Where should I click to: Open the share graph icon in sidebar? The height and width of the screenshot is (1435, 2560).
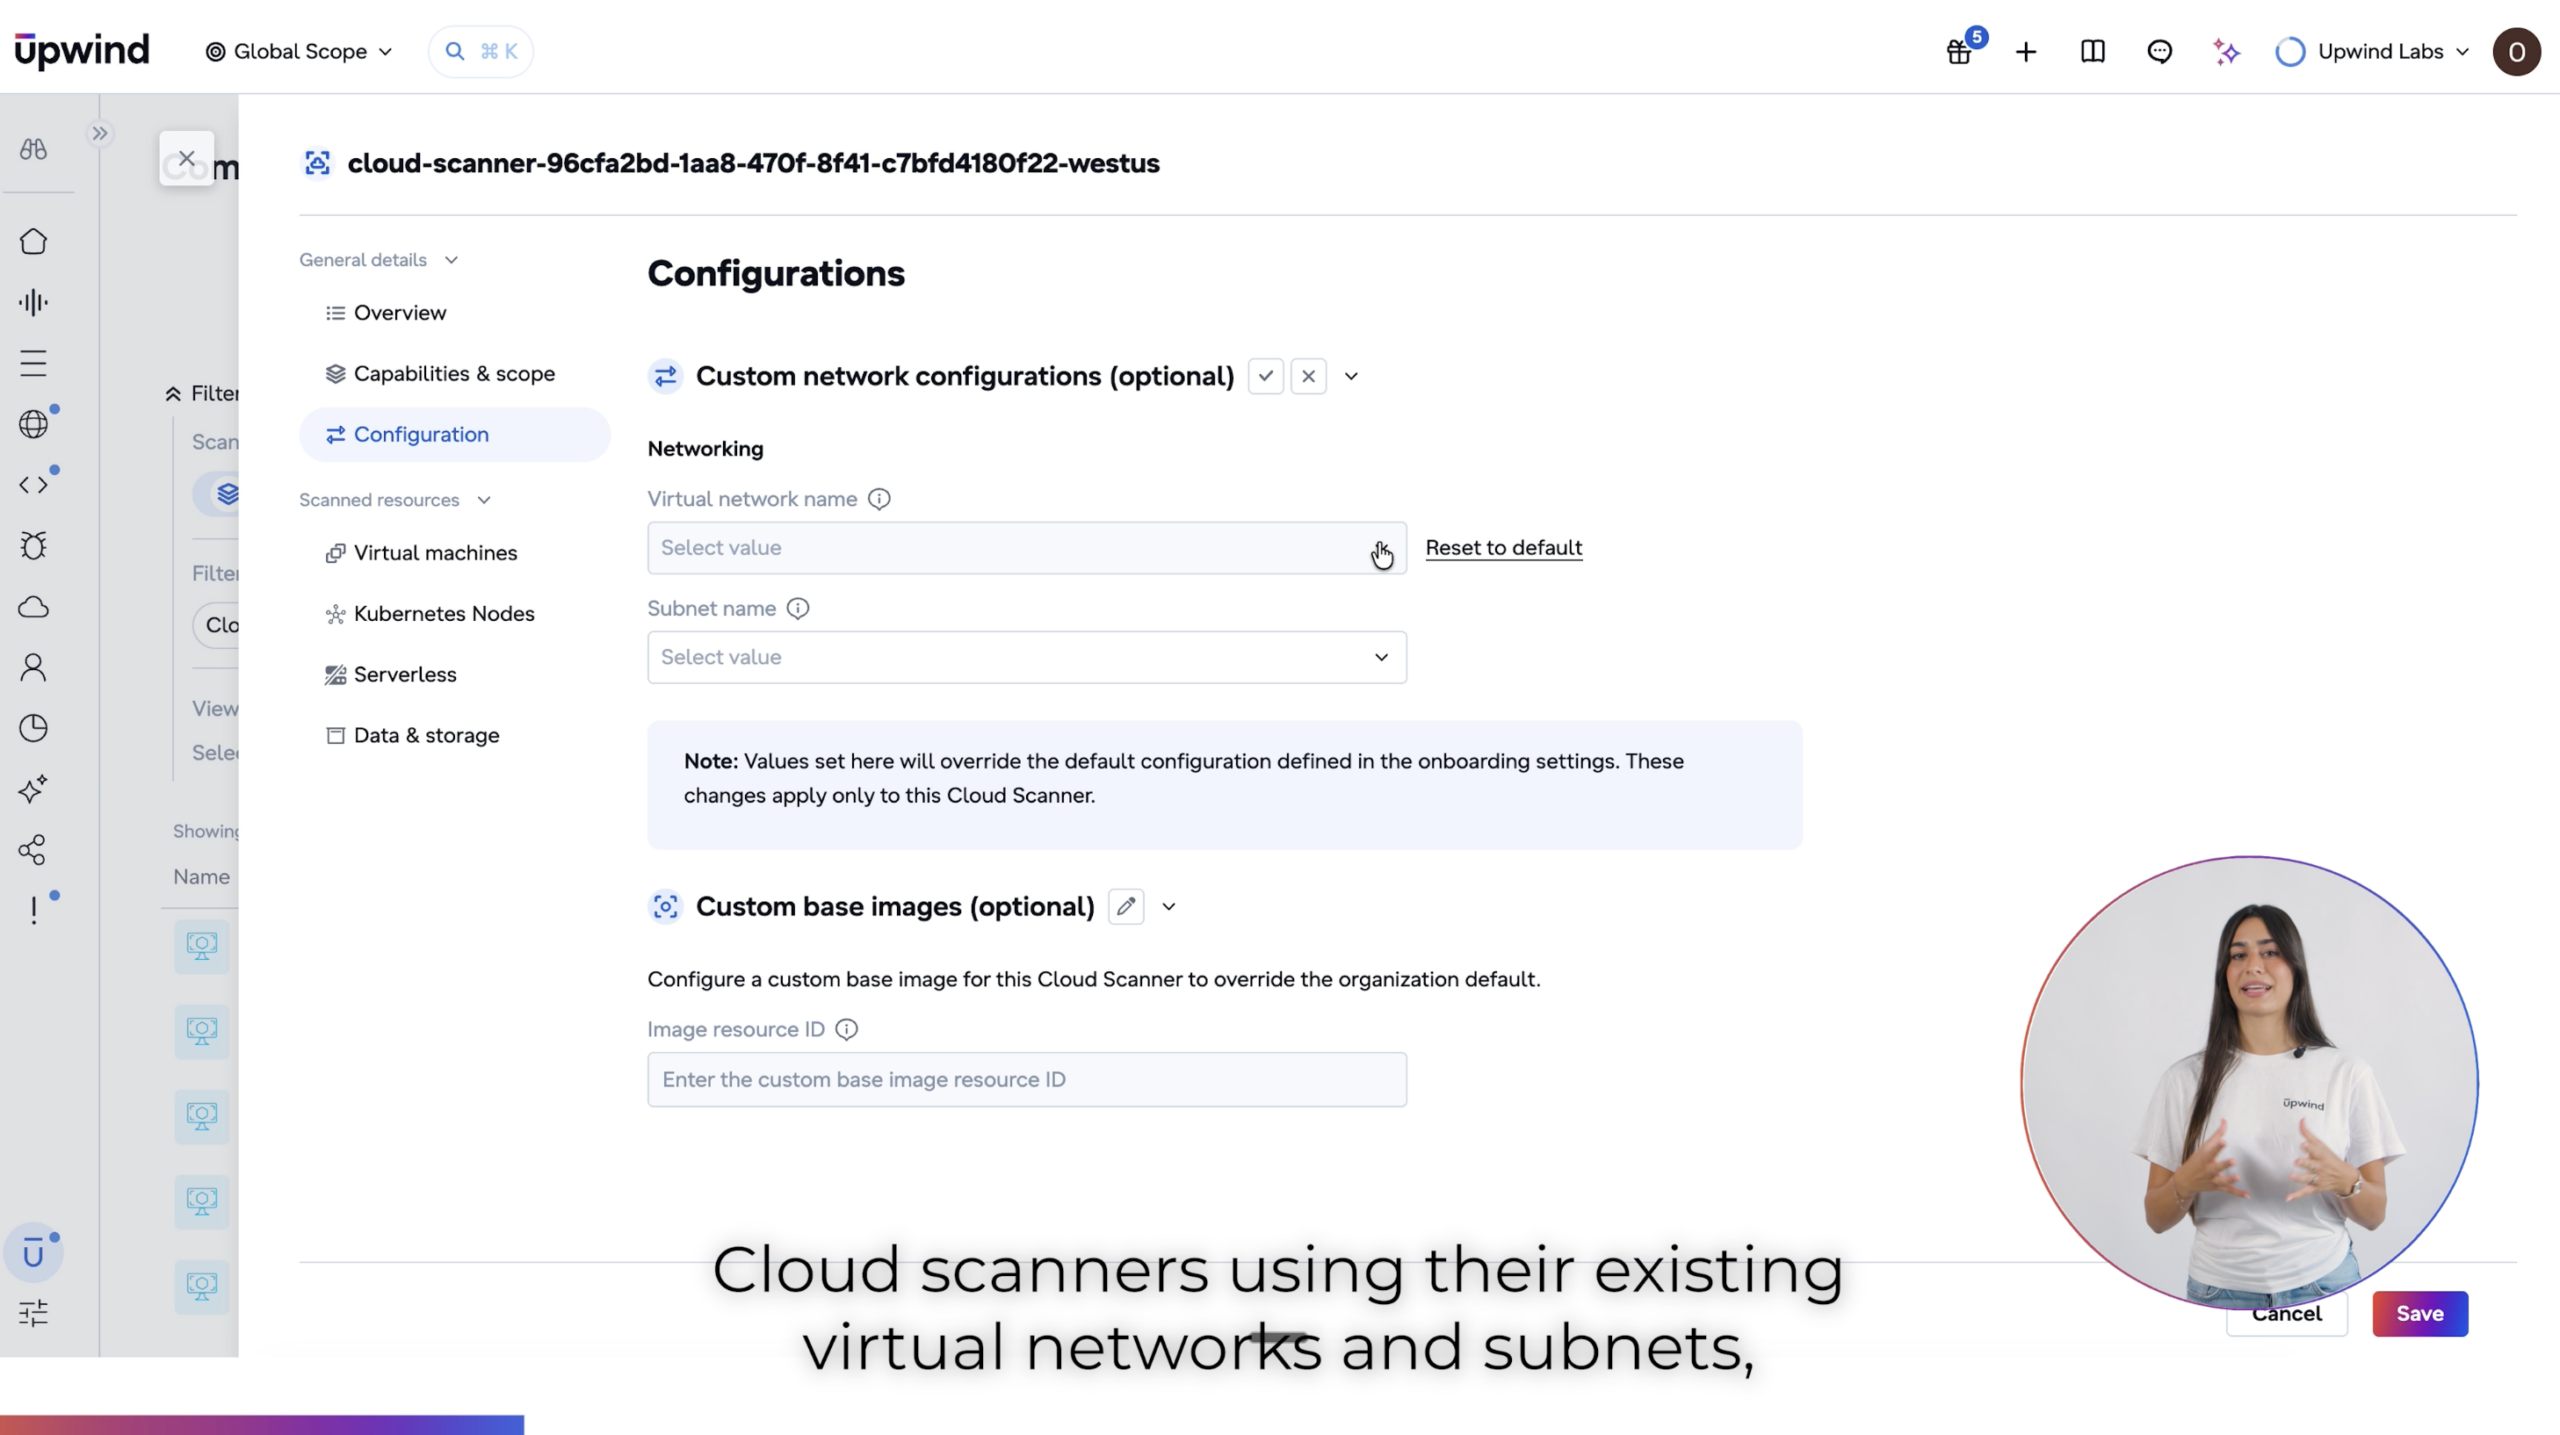click(33, 850)
